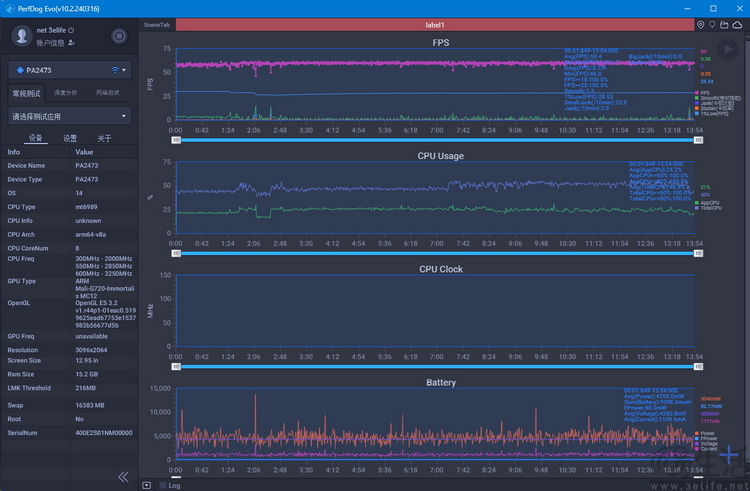The height and width of the screenshot is (491, 750).
Task: Open 账户信息 account info icon
Action: pos(71,43)
